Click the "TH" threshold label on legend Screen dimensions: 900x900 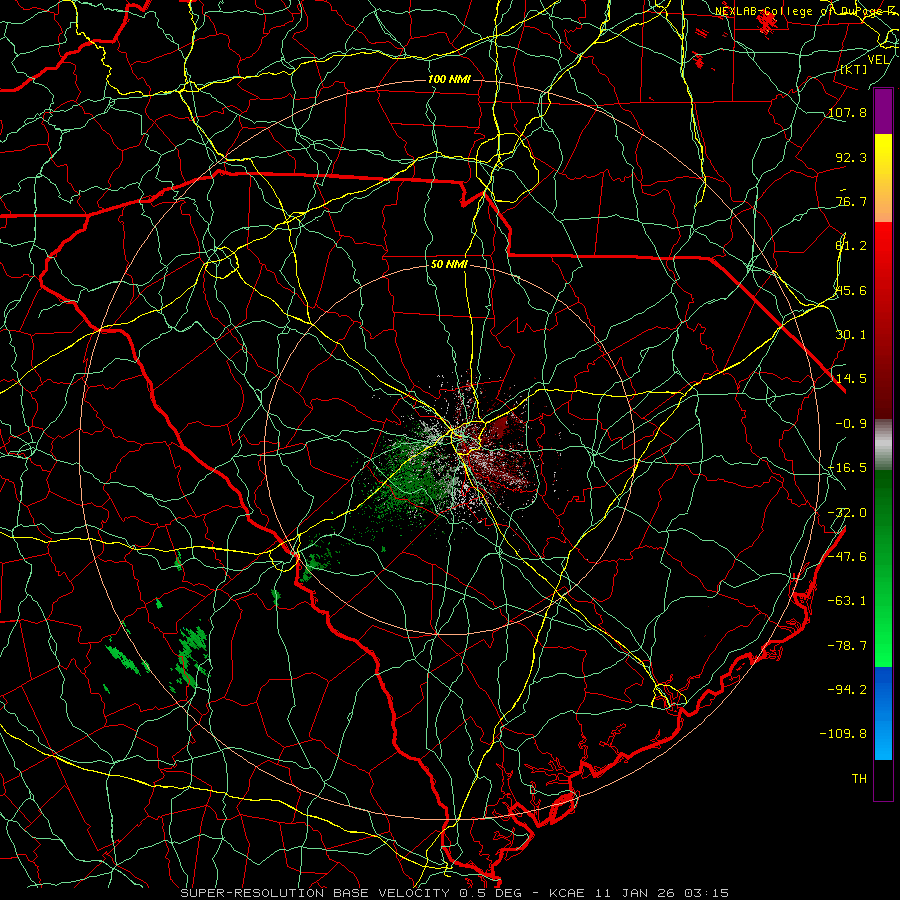[859, 779]
